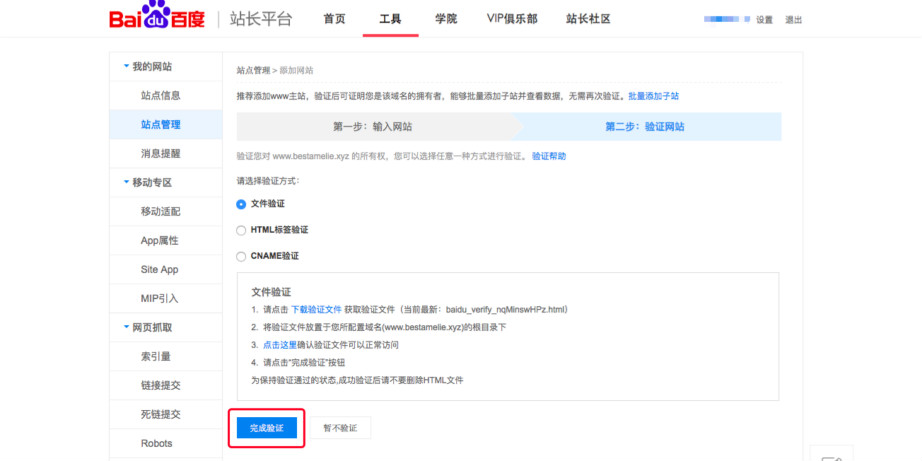Viewport: 922px width, 461px height.
Task: Click the 下载验证文件 link
Action: click(x=316, y=310)
